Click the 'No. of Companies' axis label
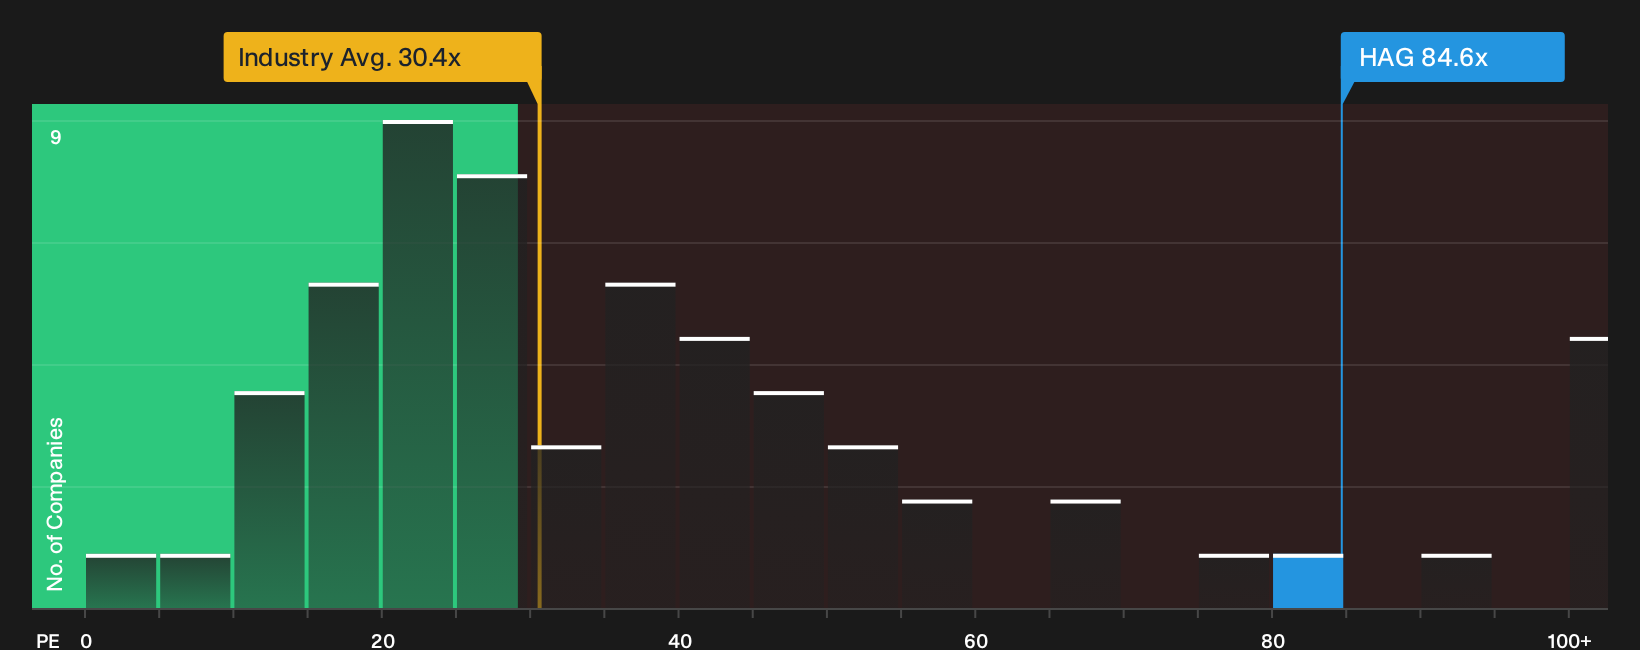This screenshot has height=650, width=1640. (x=55, y=504)
